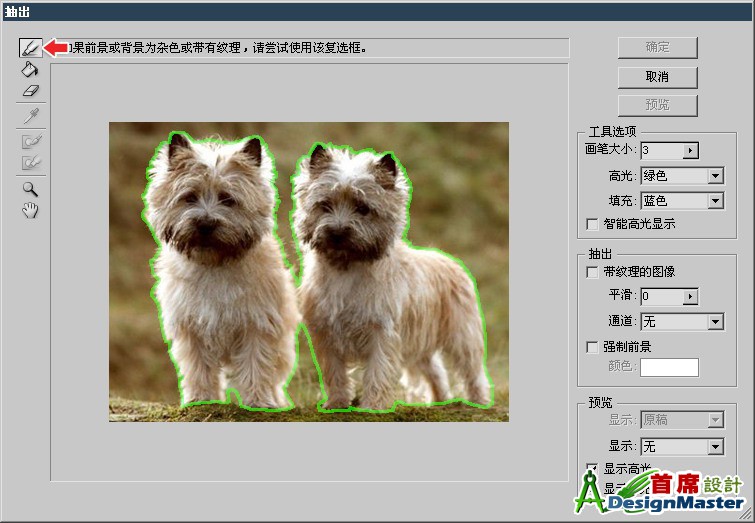Select the Zoom magnifier tool
Screen dimensions: 755x523
click(x=30, y=189)
